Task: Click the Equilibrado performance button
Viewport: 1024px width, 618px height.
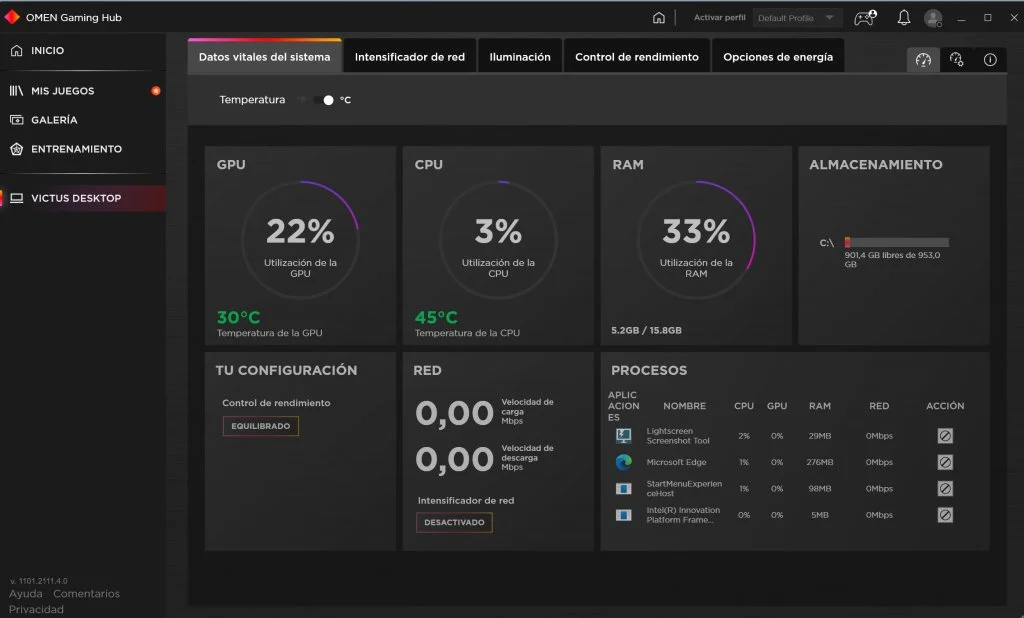Action: pos(261,426)
